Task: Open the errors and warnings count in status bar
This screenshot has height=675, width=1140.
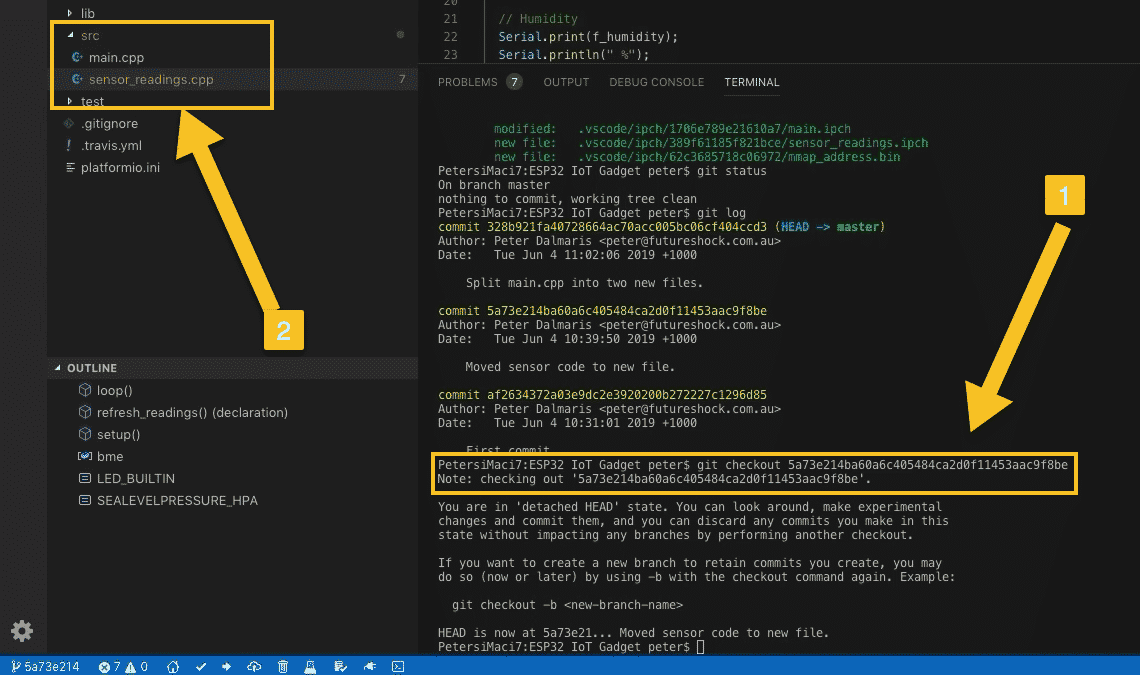Action: [124, 666]
